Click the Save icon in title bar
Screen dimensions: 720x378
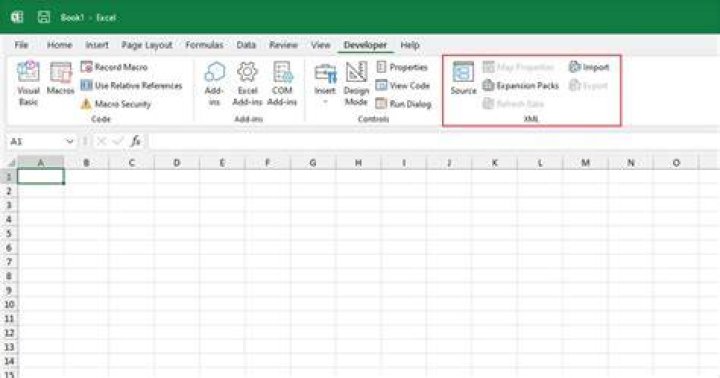click(x=44, y=17)
